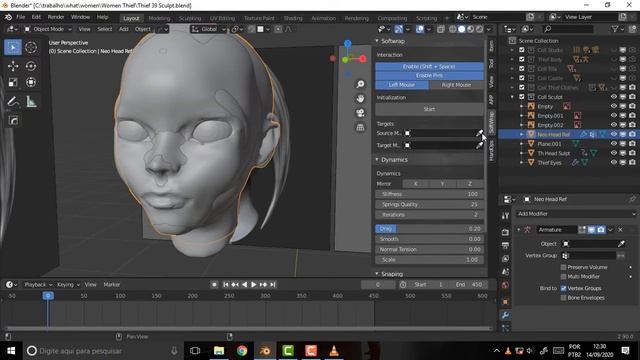Click the pan view hand icon
This screenshot has height=360, width=640.
click(x=360, y=98)
